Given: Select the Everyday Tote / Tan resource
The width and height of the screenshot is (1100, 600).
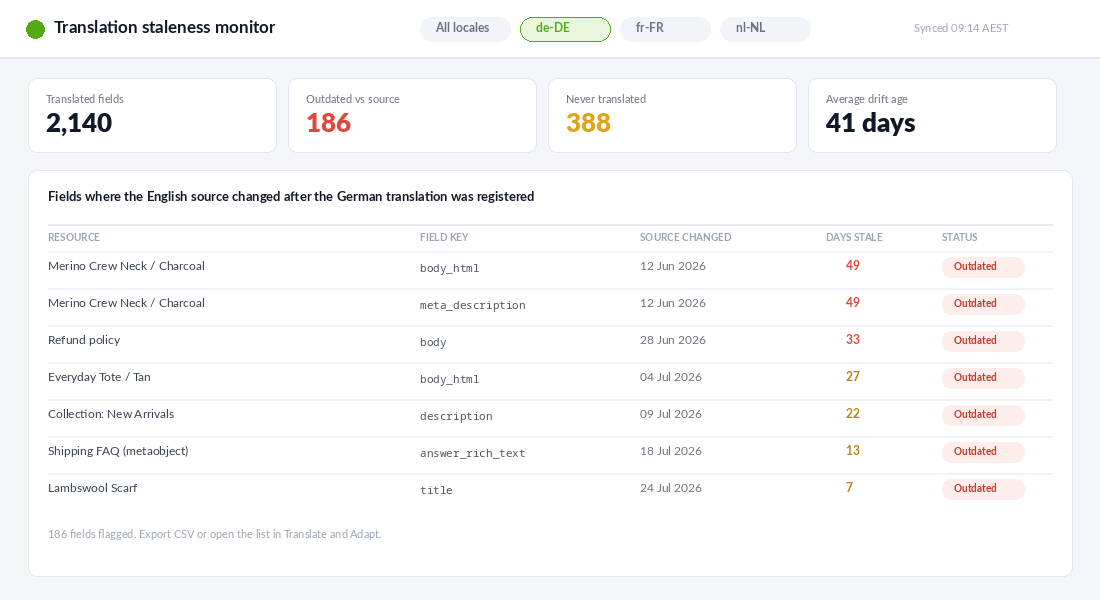Looking at the screenshot, I should [99, 378].
